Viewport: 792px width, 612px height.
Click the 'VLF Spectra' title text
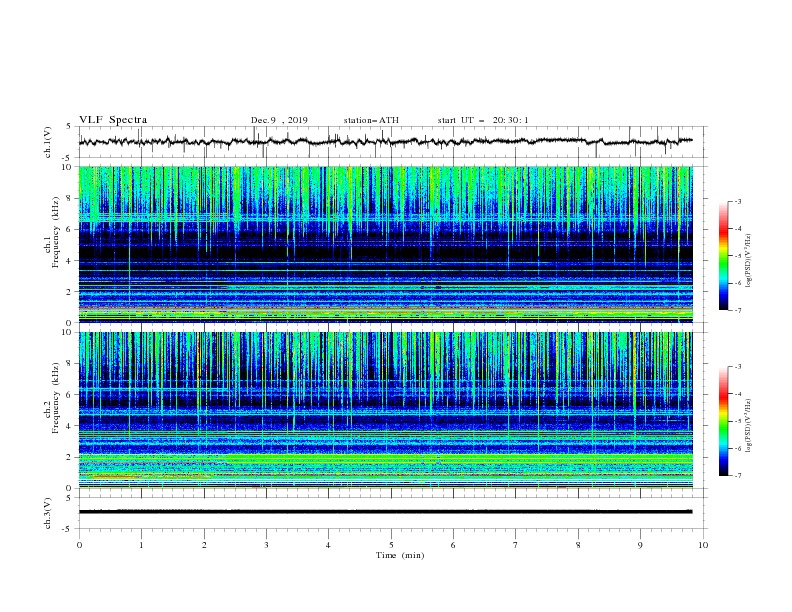click(x=113, y=120)
